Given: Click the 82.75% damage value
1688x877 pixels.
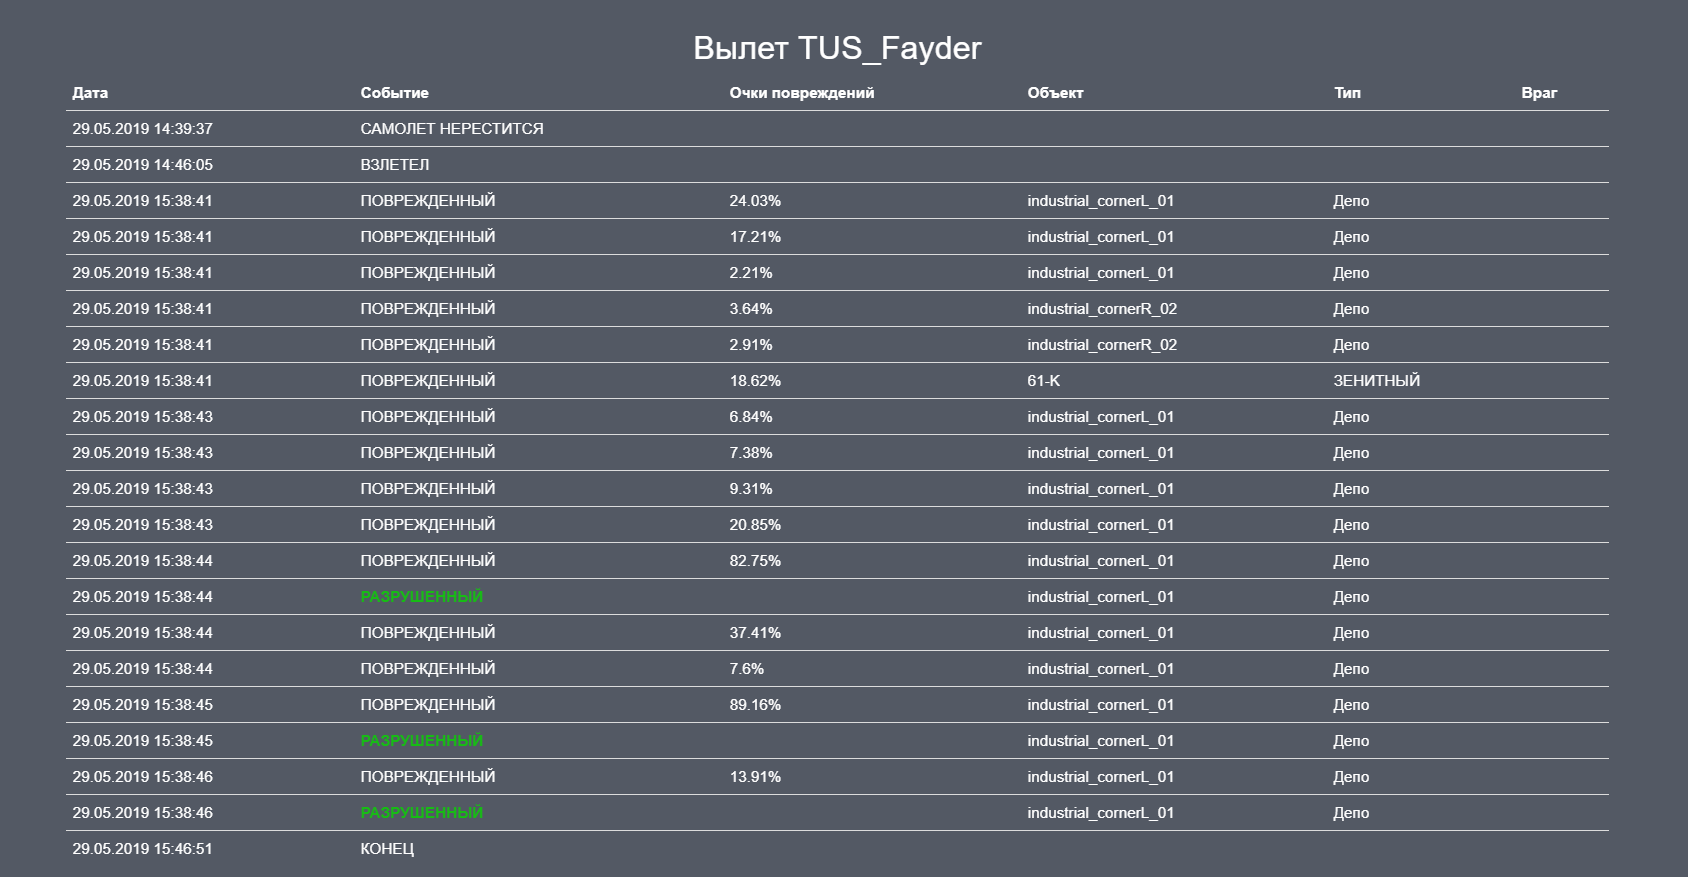Looking at the screenshot, I should (x=755, y=561).
